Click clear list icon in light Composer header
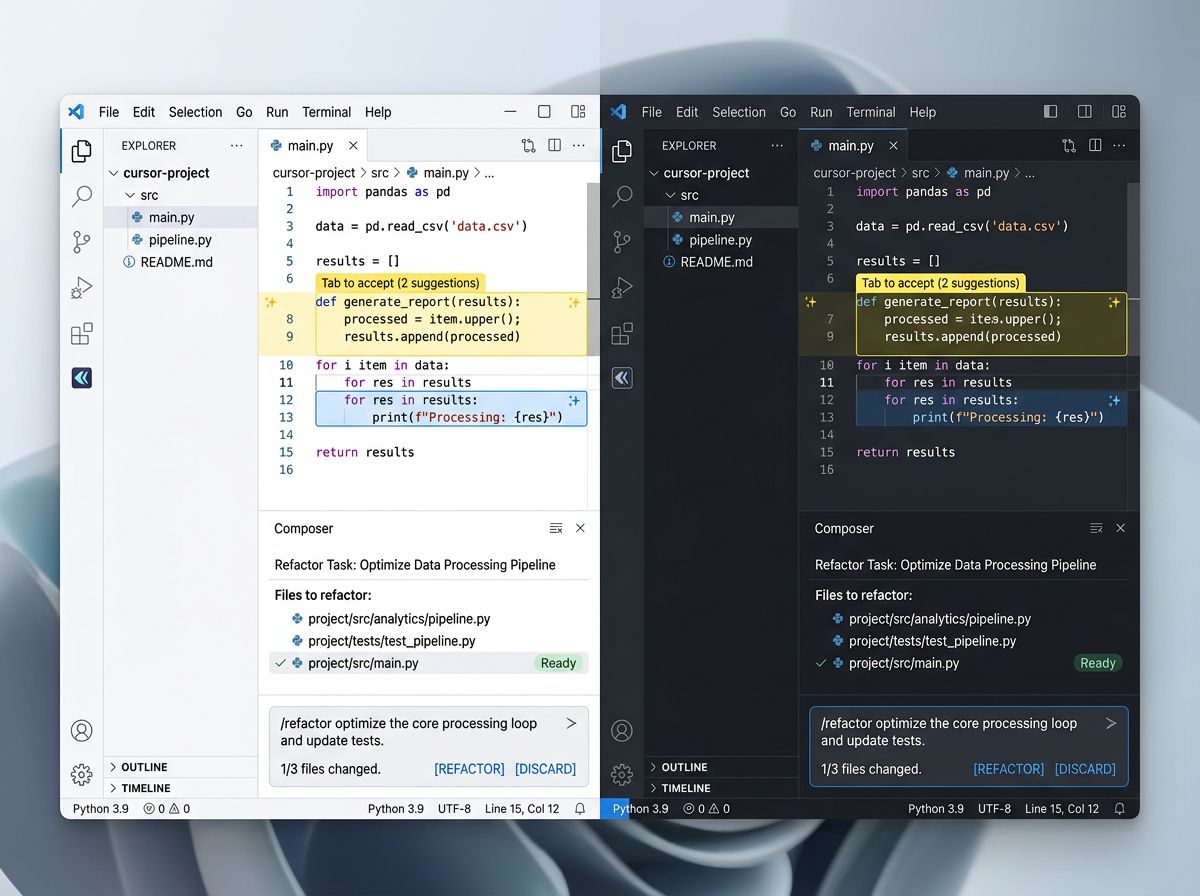This screenshot has width=1200, height=896. click(x=556, y=528)
